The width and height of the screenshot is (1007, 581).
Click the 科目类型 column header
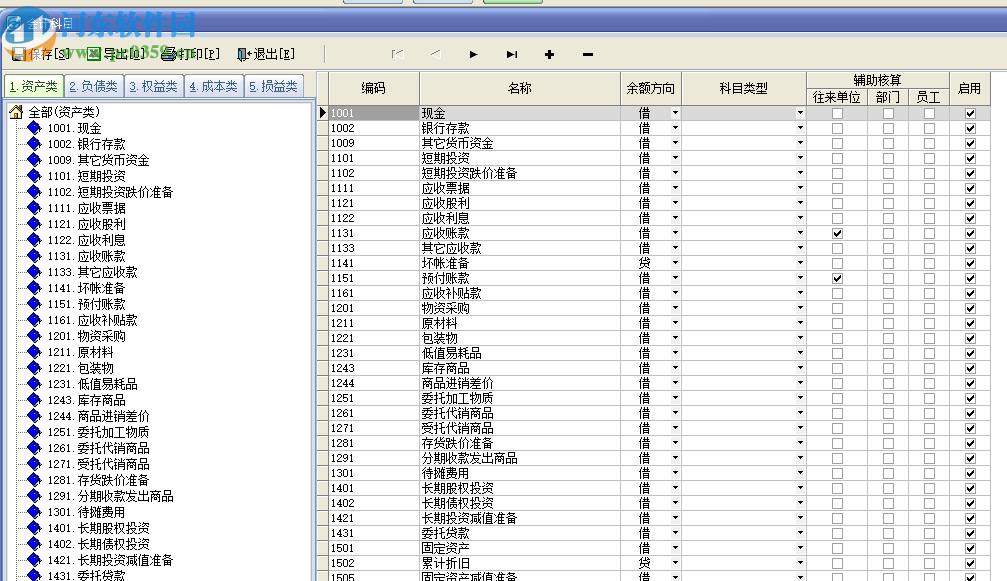click(x=744, y=89)
